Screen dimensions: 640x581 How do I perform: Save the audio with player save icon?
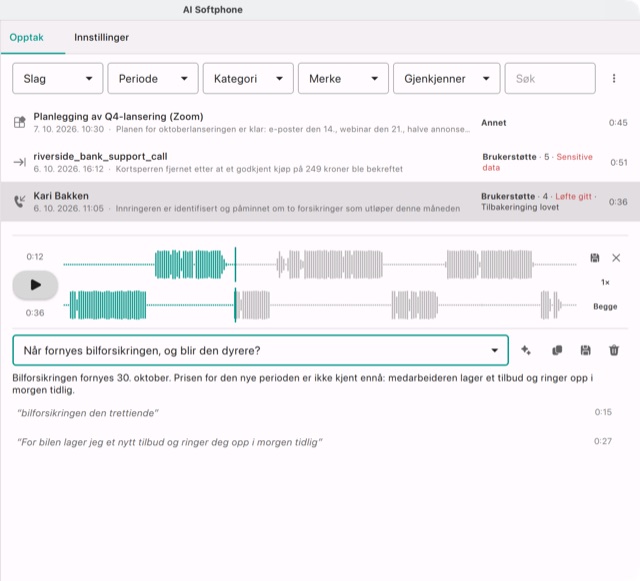[x=595, y=258]
